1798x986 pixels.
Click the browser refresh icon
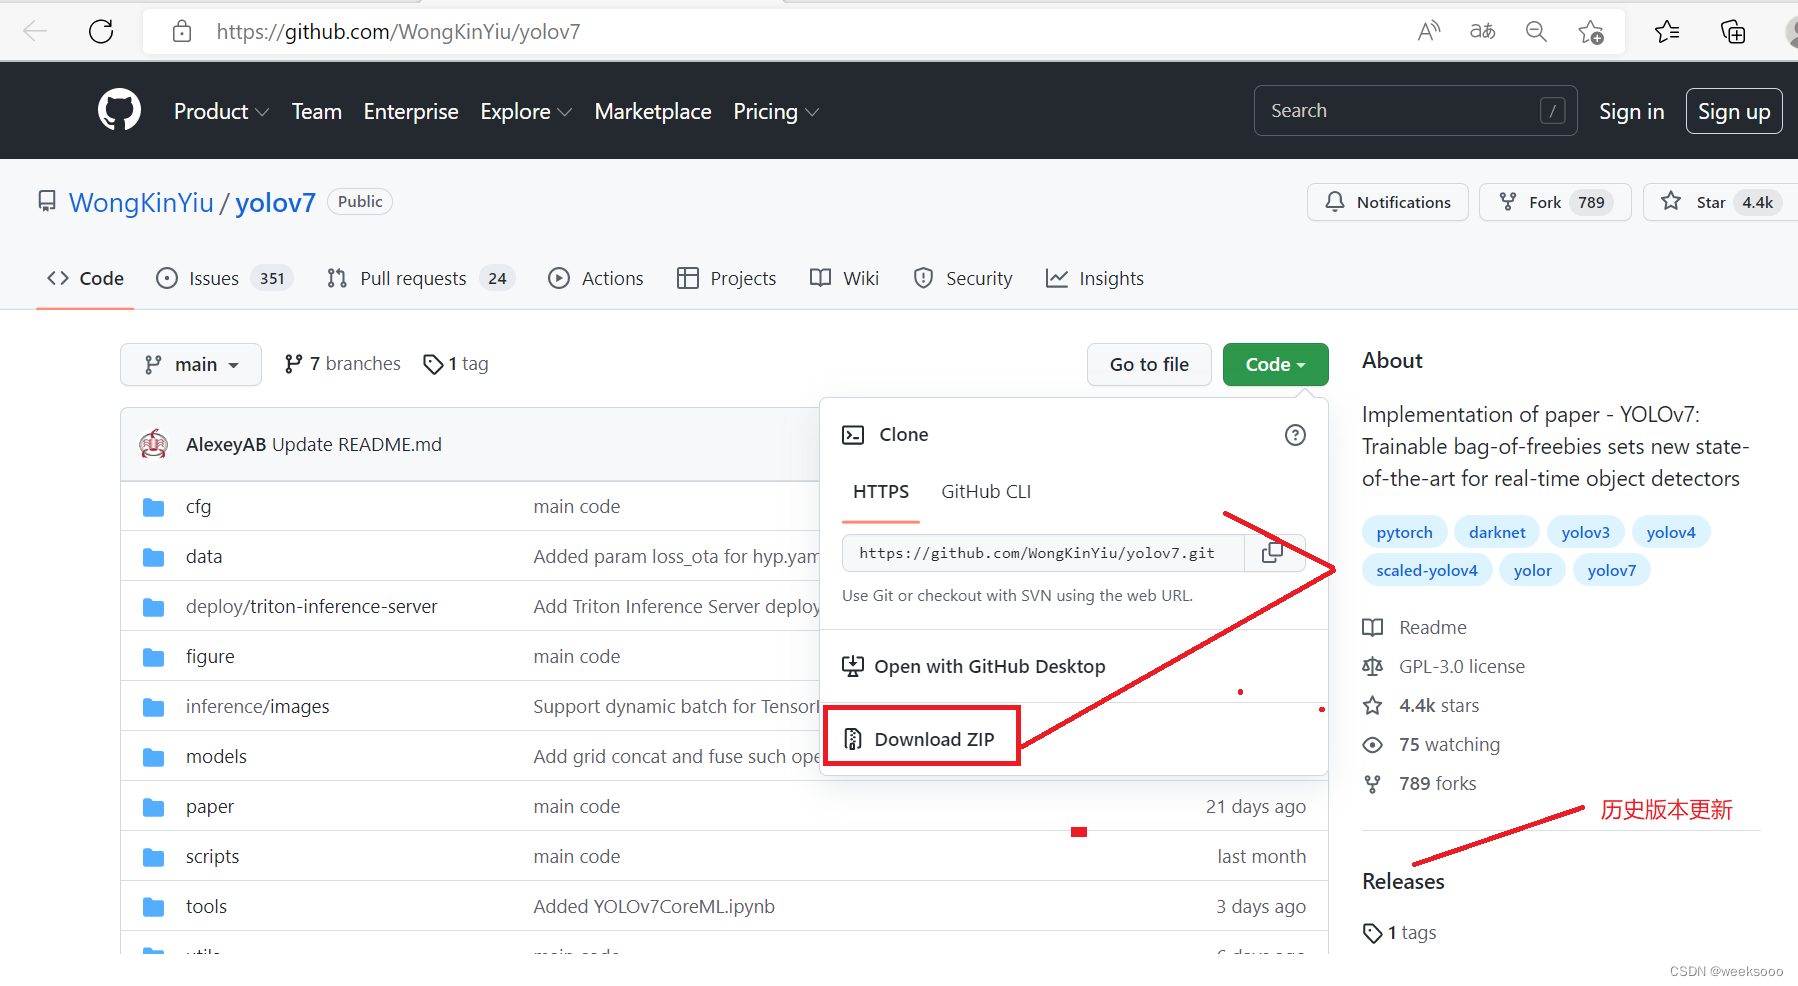(x=101, y=31)
